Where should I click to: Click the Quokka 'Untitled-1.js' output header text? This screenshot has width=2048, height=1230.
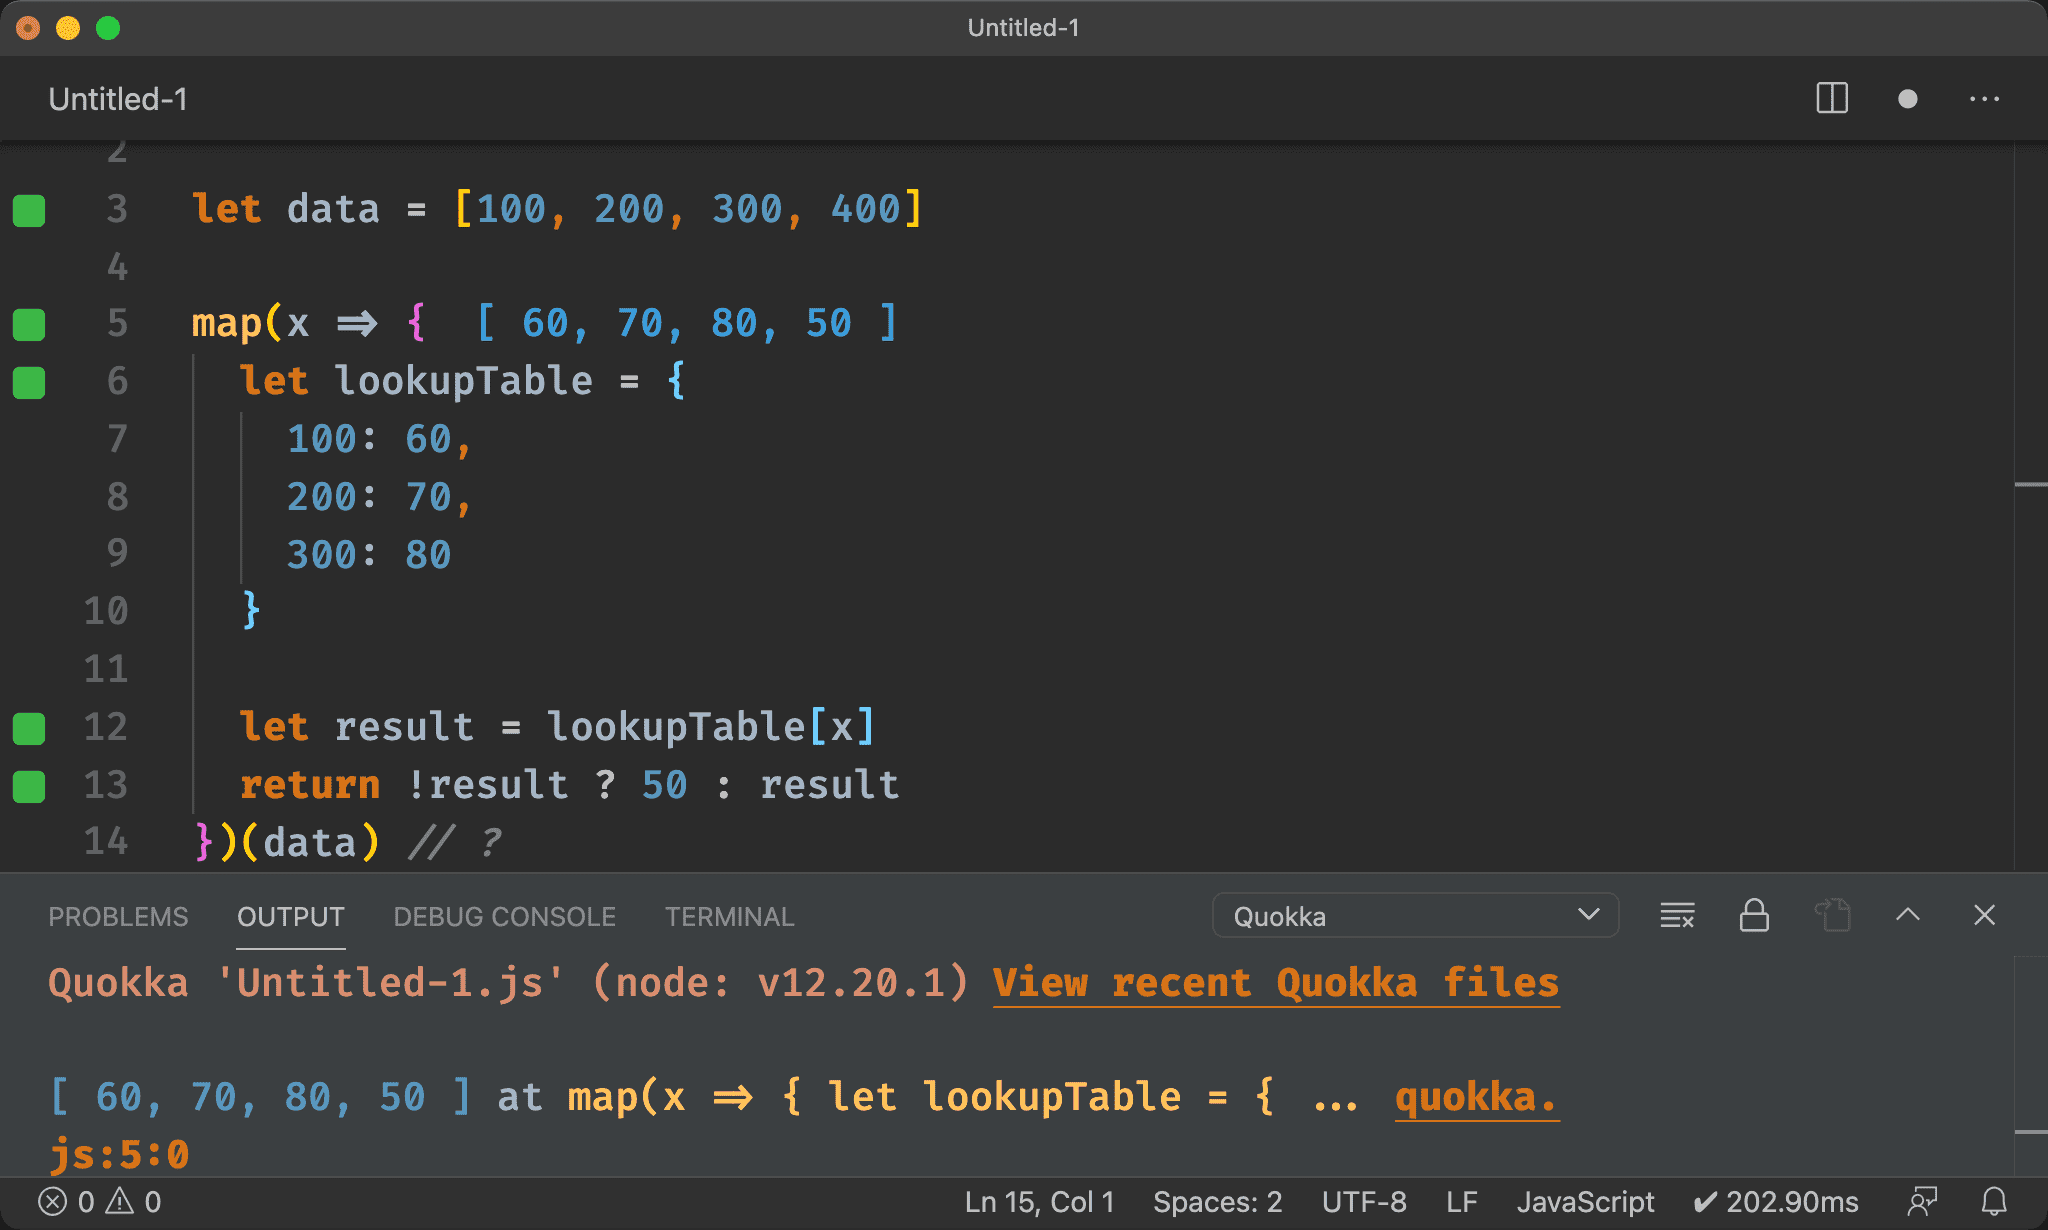coord(508,983)
